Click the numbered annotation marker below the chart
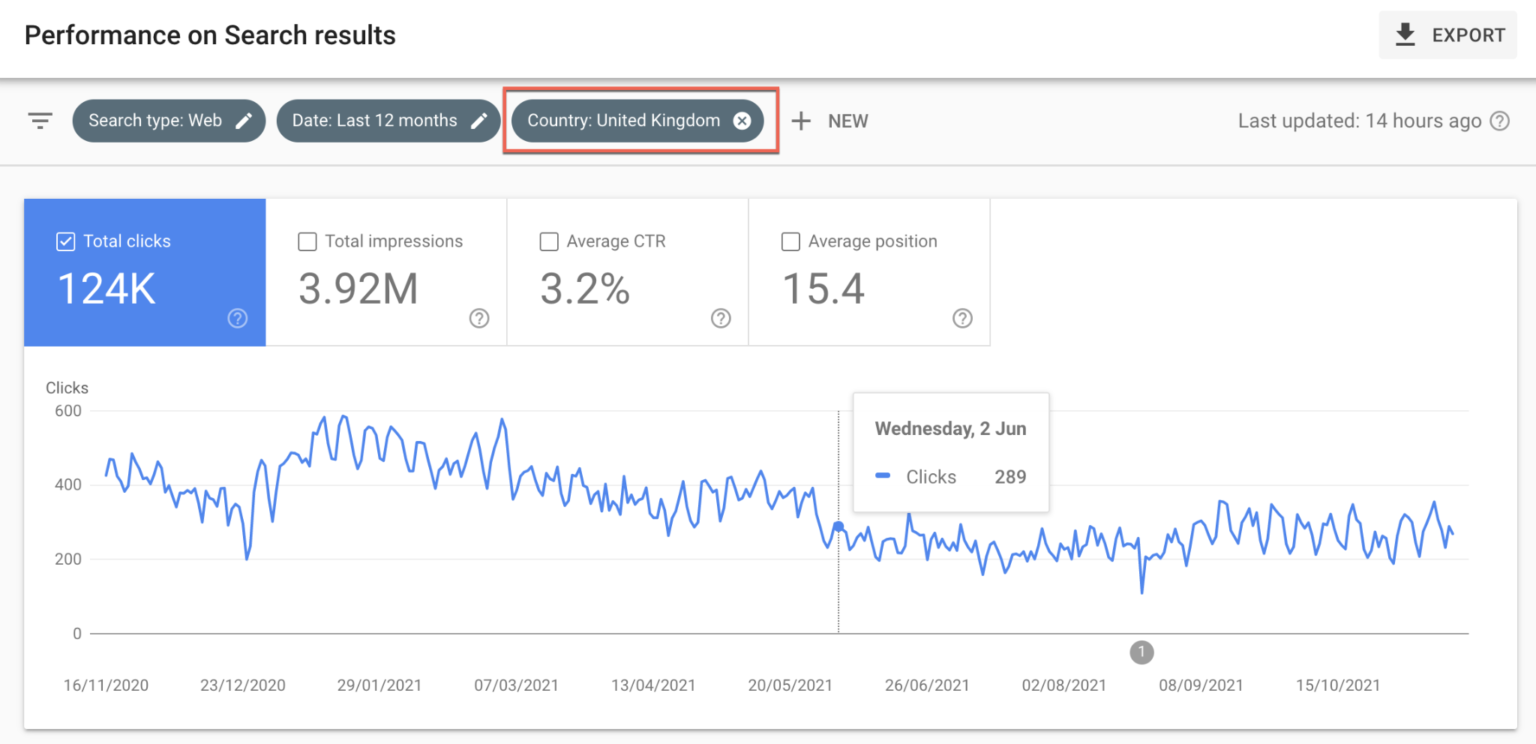Screen dimensions: 1536x744 1141,652
